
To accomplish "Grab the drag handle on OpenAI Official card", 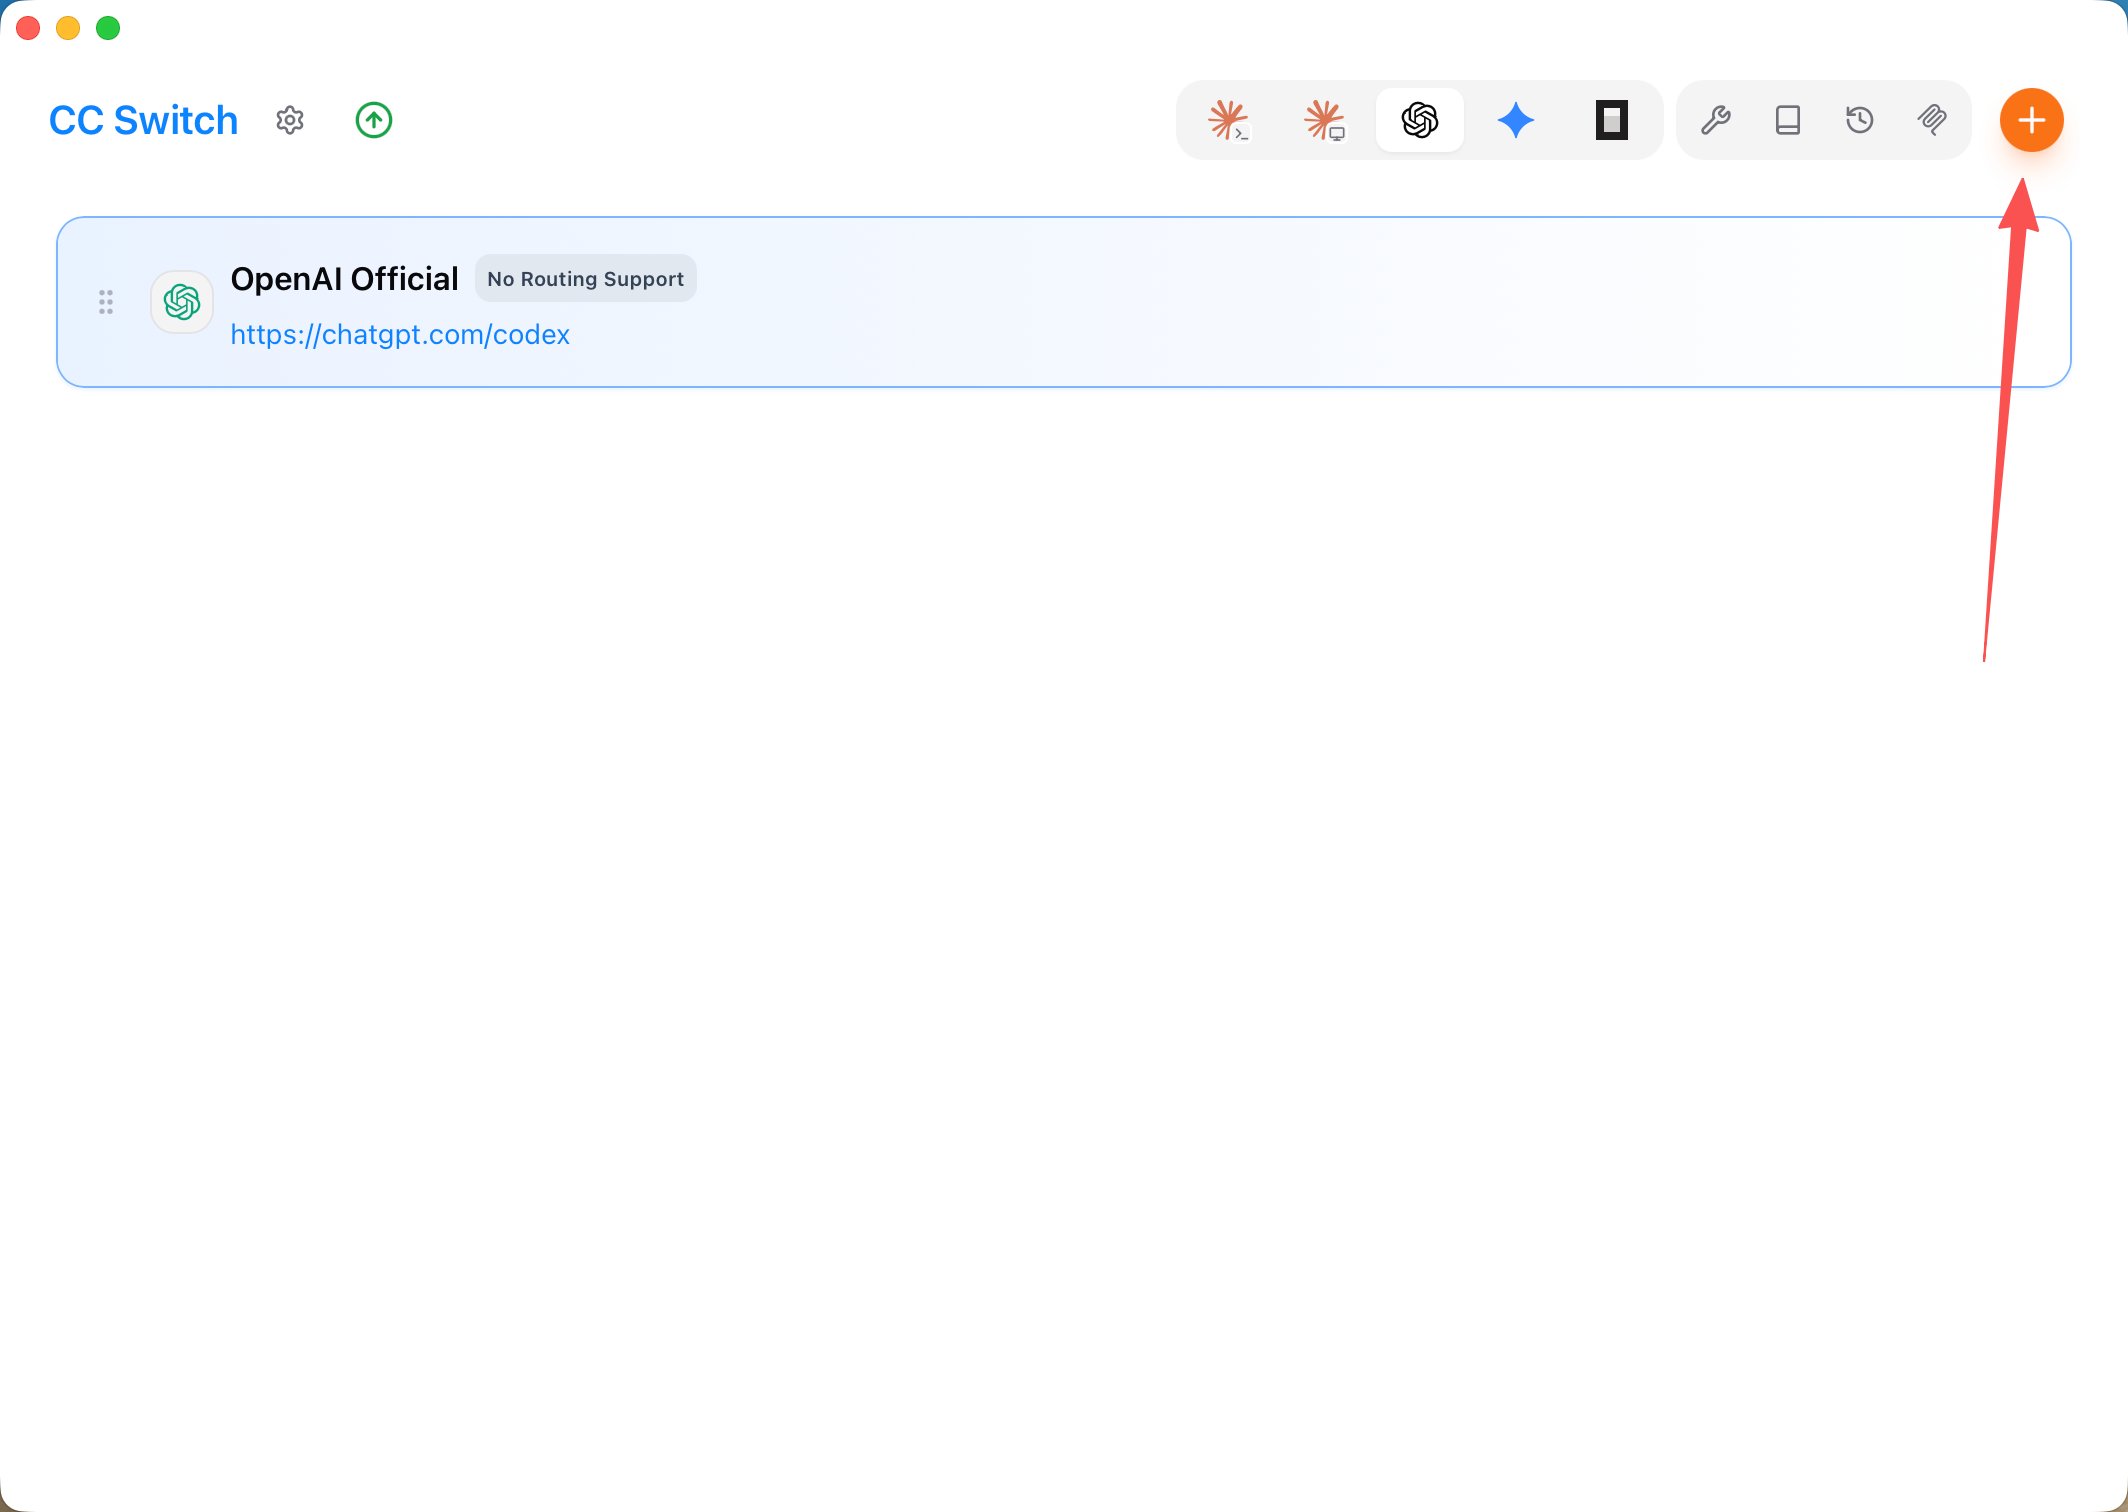I will 106,302.
